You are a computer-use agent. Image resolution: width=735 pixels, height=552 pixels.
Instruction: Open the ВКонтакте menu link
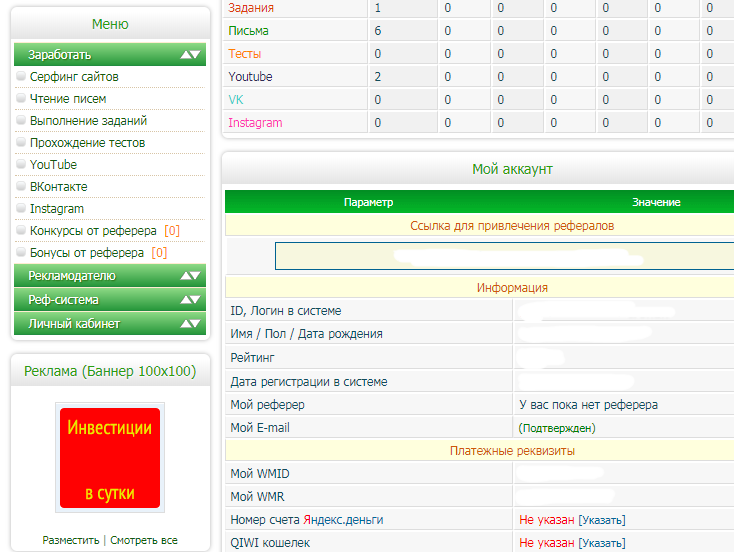59,187
